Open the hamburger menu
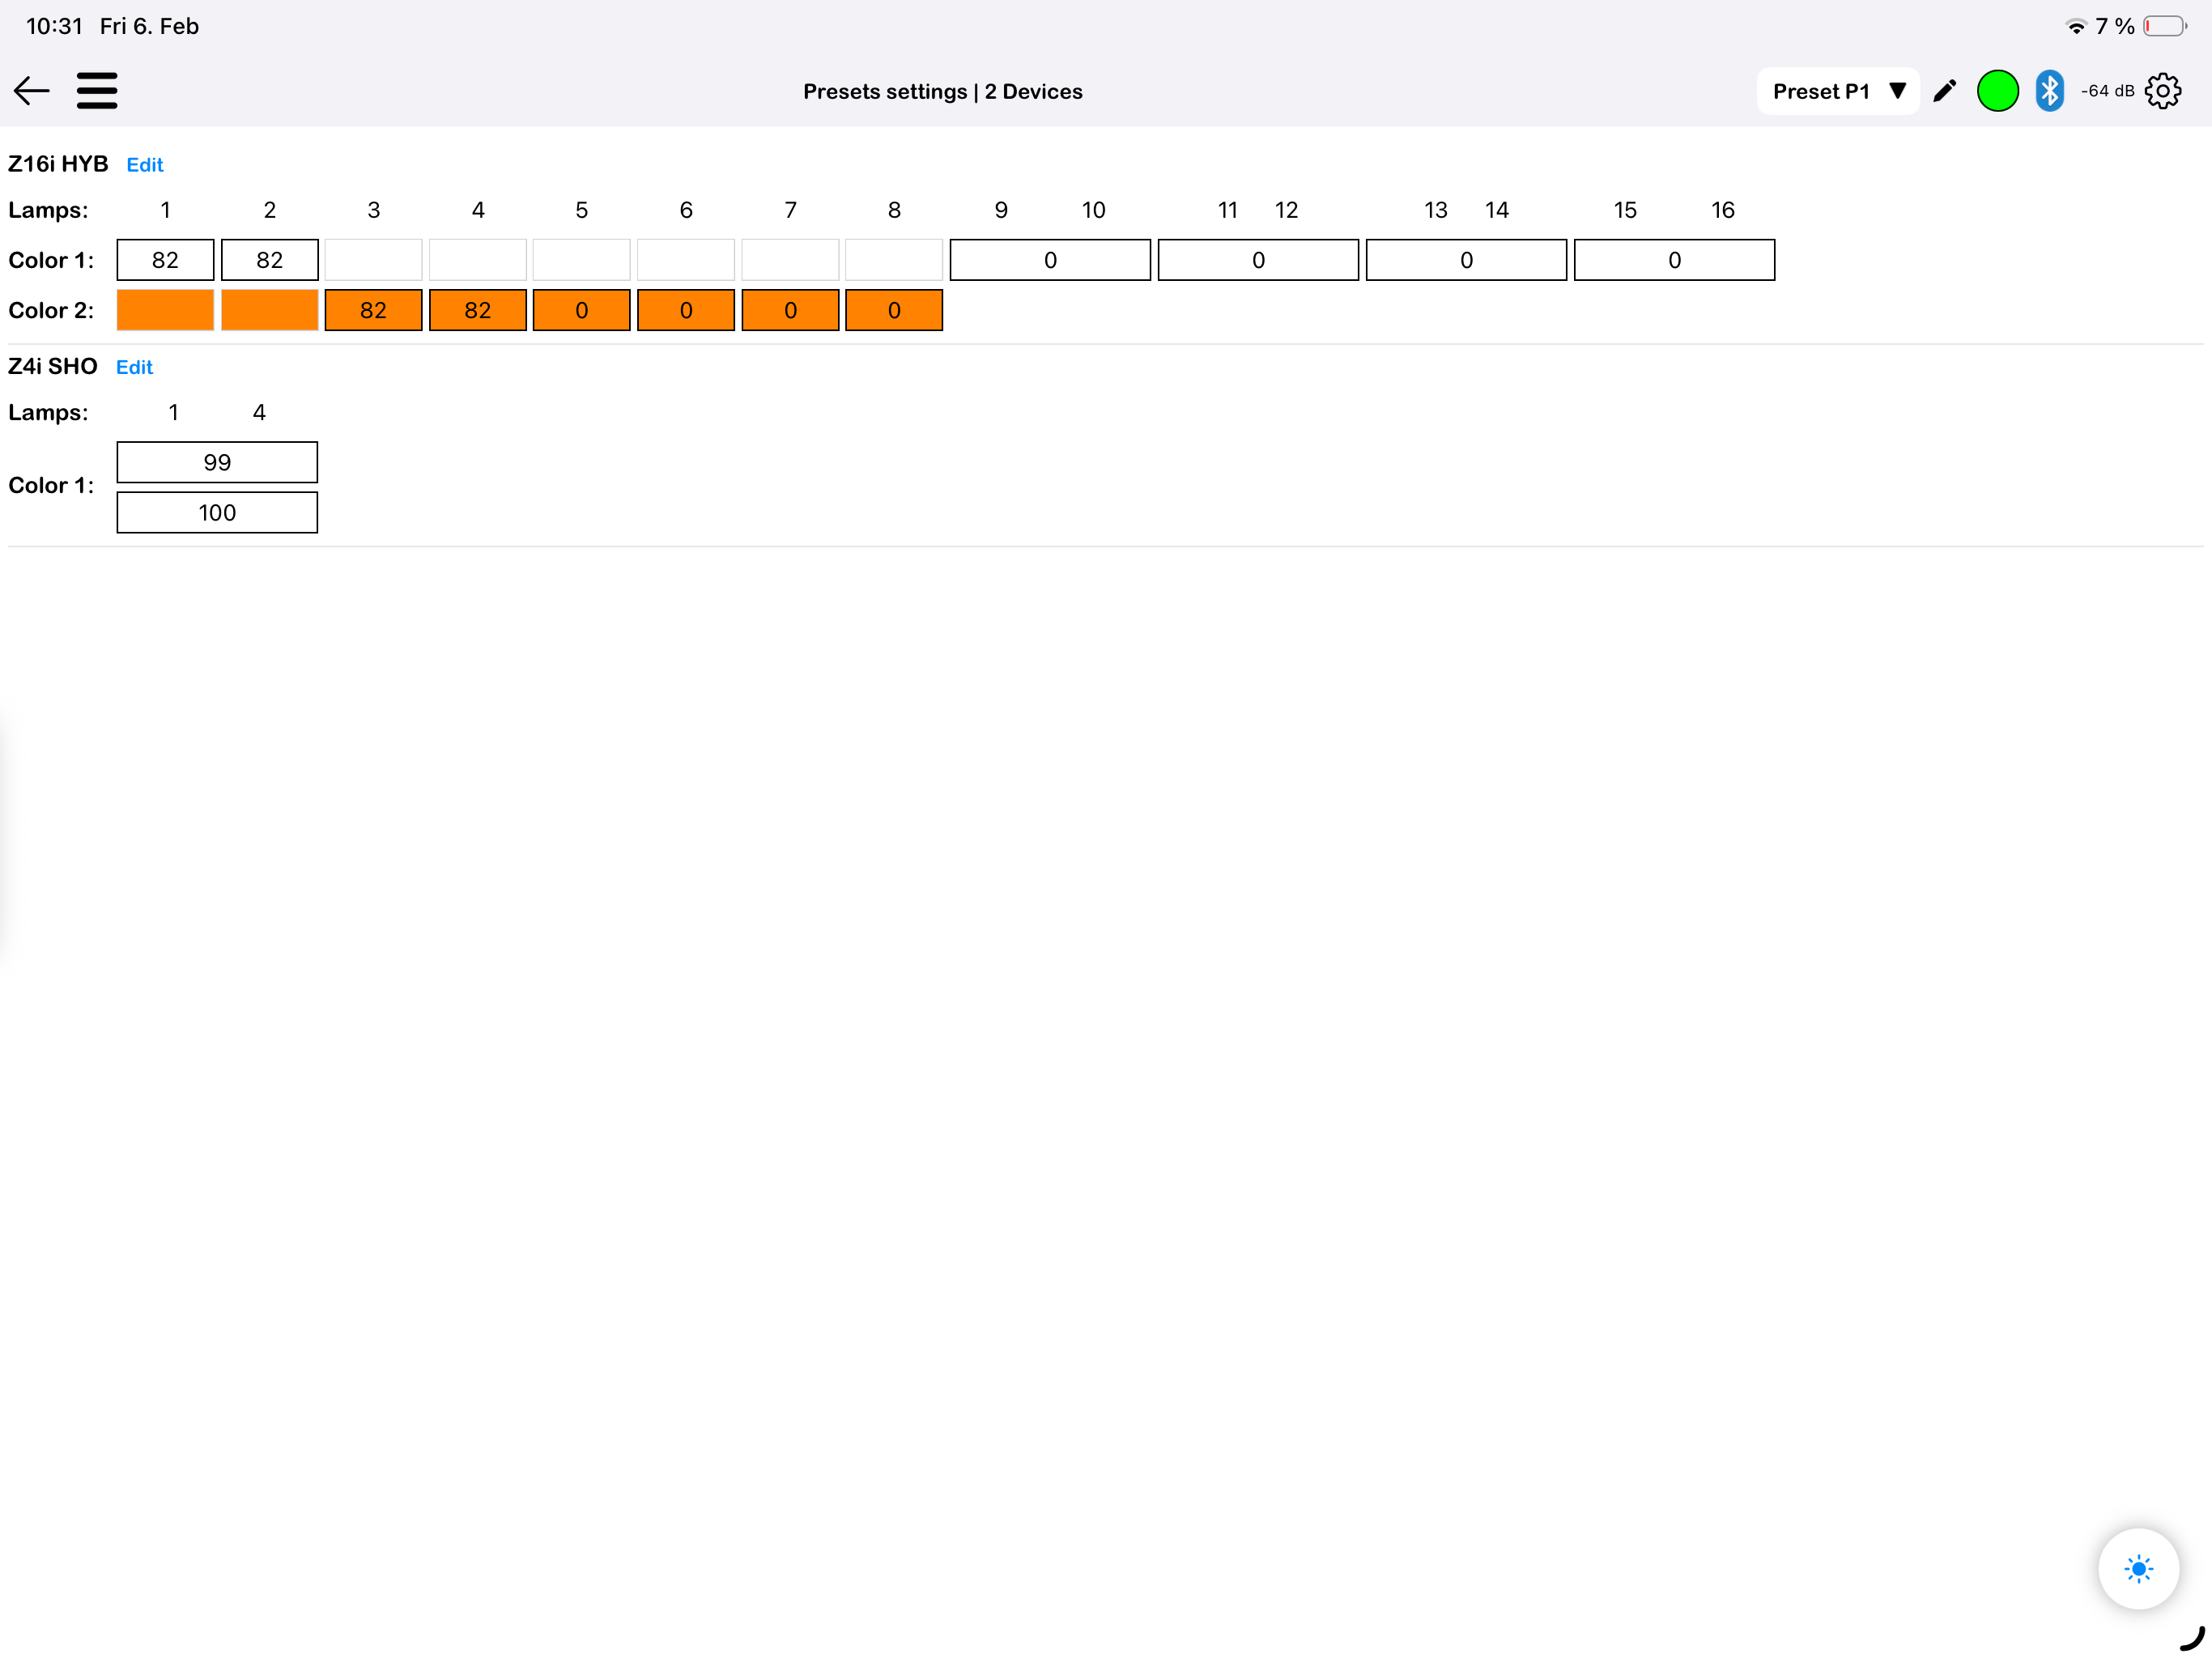Viewport: 2212px width, 1658px height. [x=97, y=91]
